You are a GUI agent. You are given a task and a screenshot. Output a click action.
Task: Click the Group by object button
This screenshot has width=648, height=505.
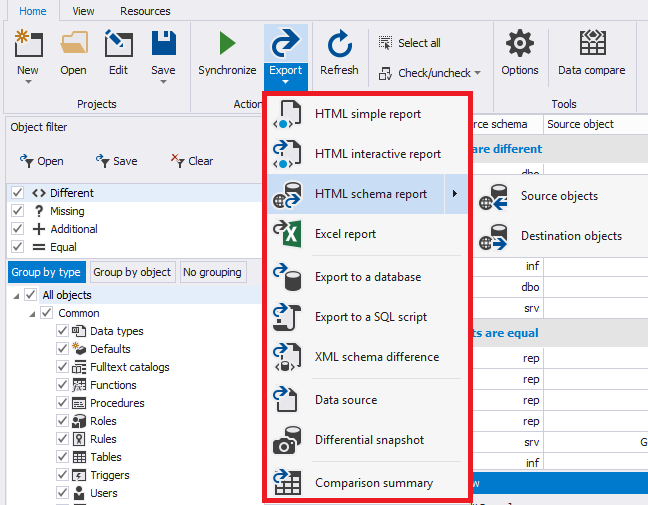[x=132, y=272]
